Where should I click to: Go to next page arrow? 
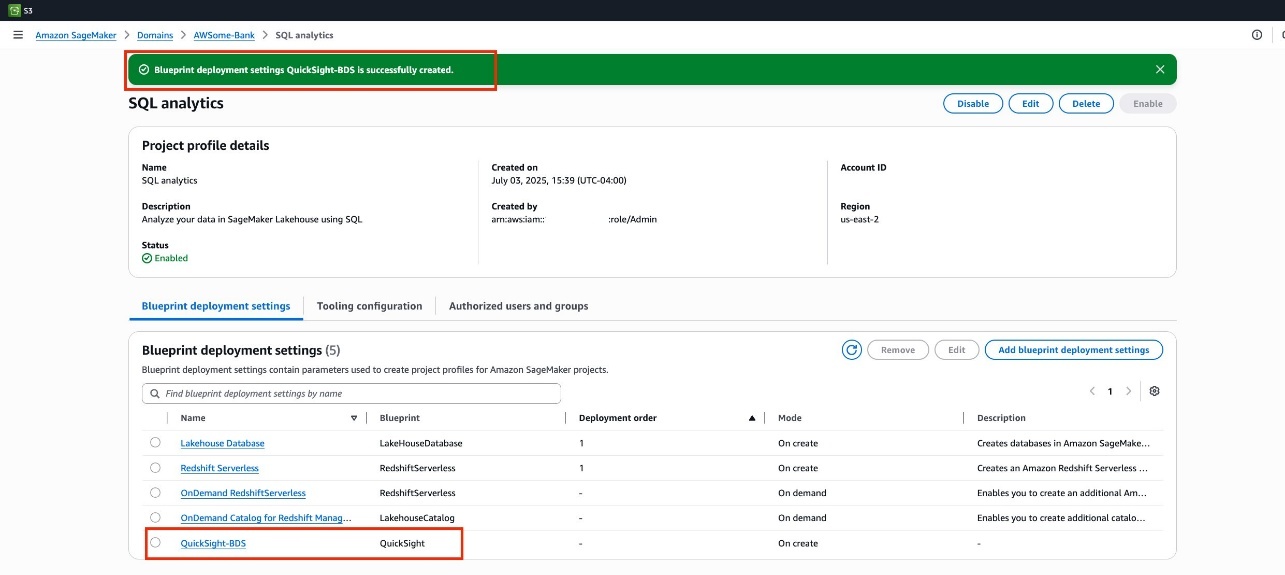tap(1129, 391)
